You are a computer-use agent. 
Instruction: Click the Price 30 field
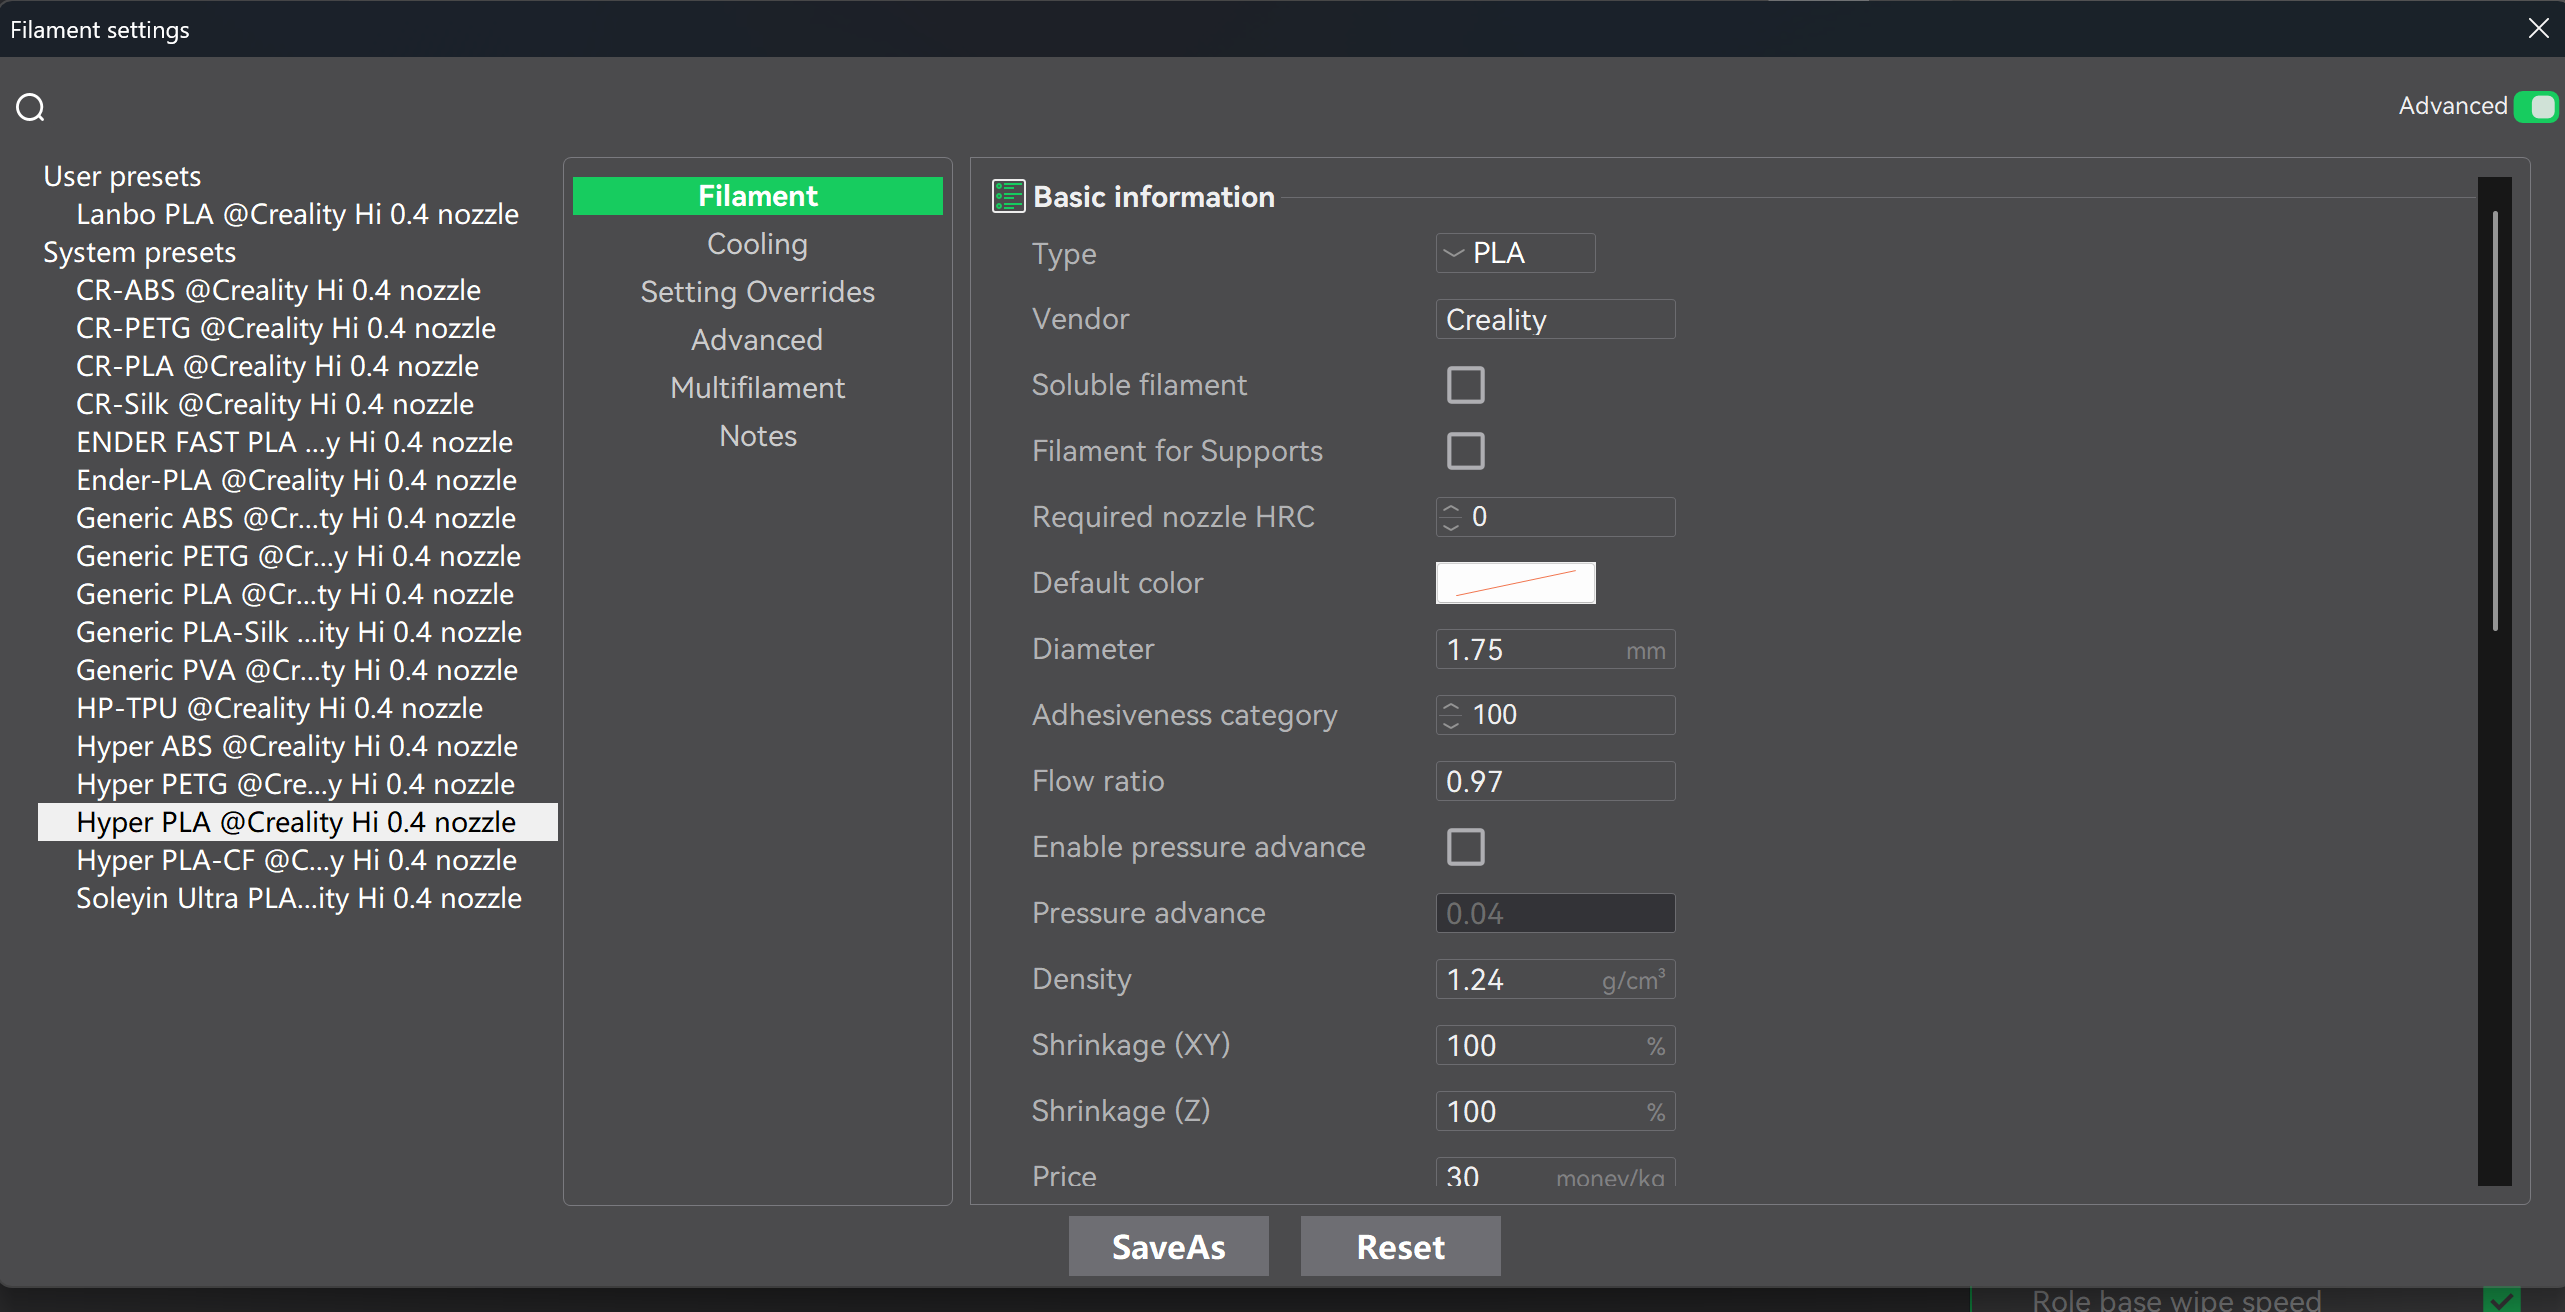1555,1174
